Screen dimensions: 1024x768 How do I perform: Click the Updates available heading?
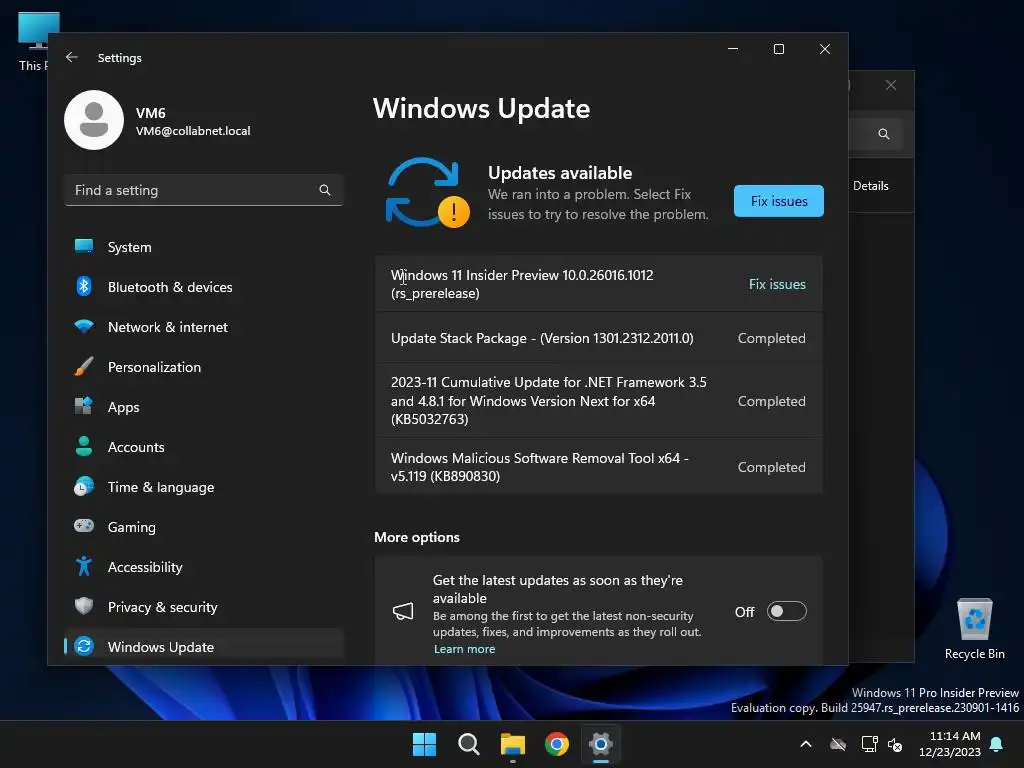click(560, 173)
